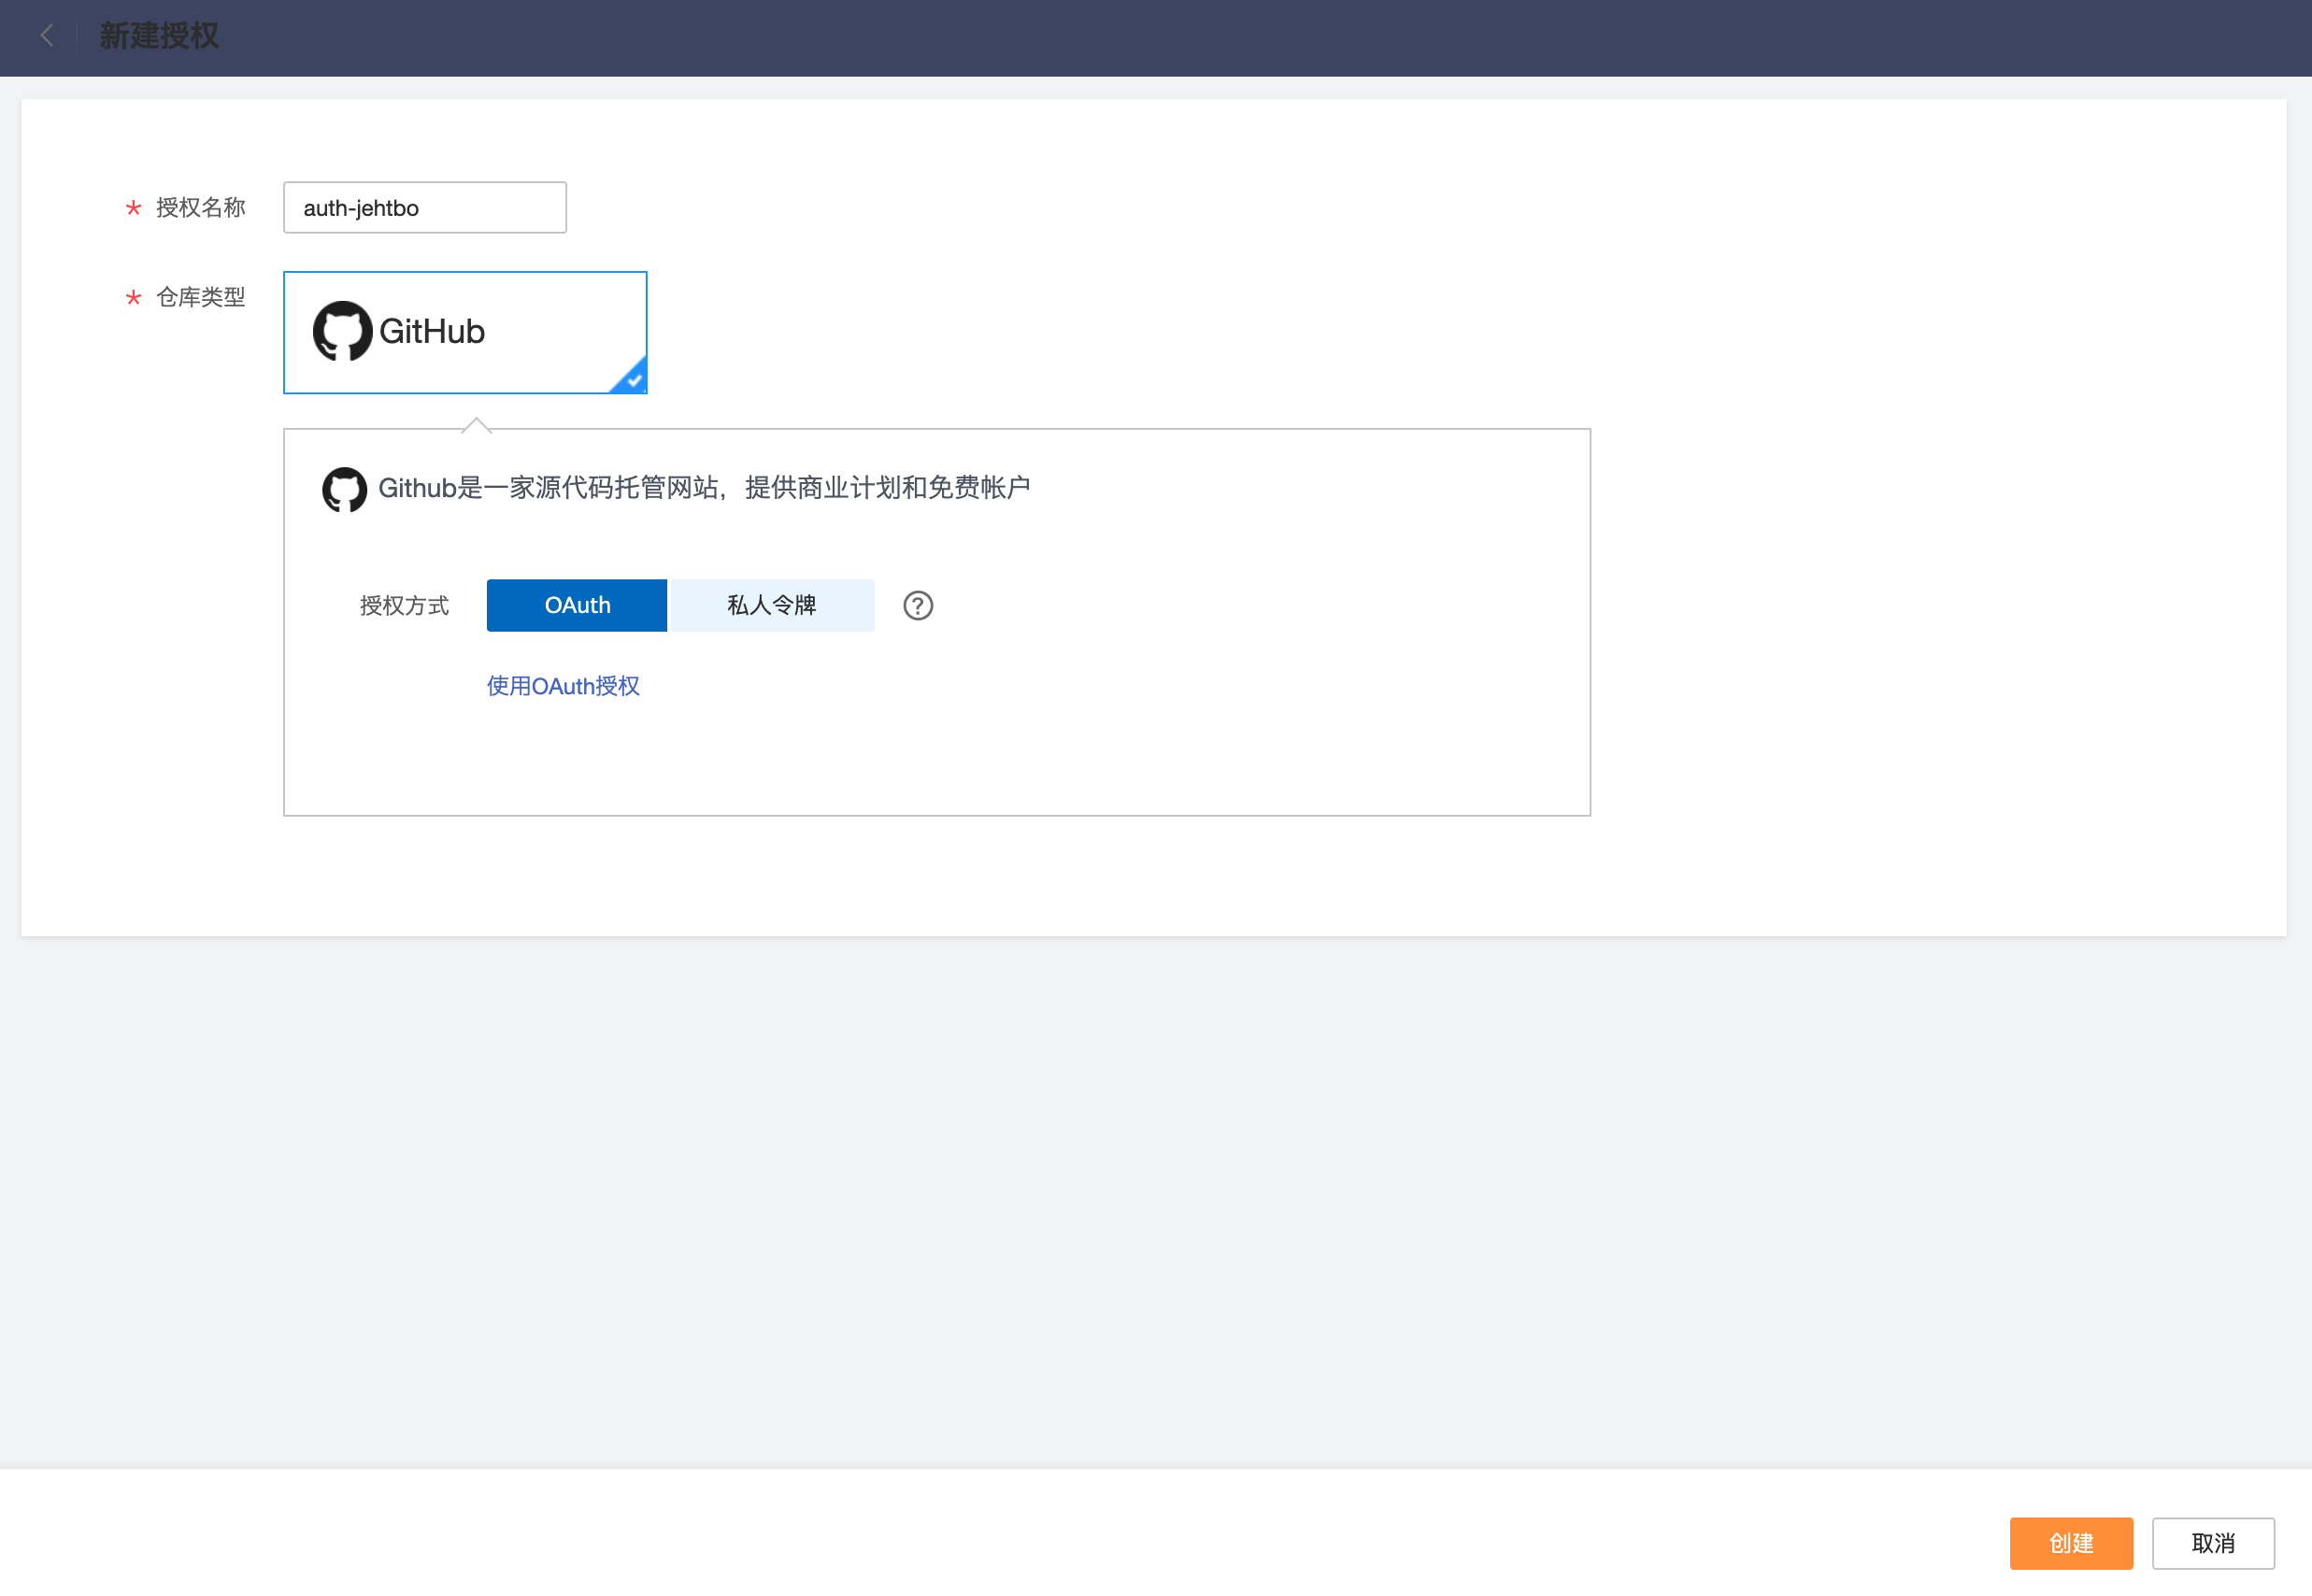2312x1596 pixels.
Task: Click the 授权方式 label
Action: coord(404,605)
